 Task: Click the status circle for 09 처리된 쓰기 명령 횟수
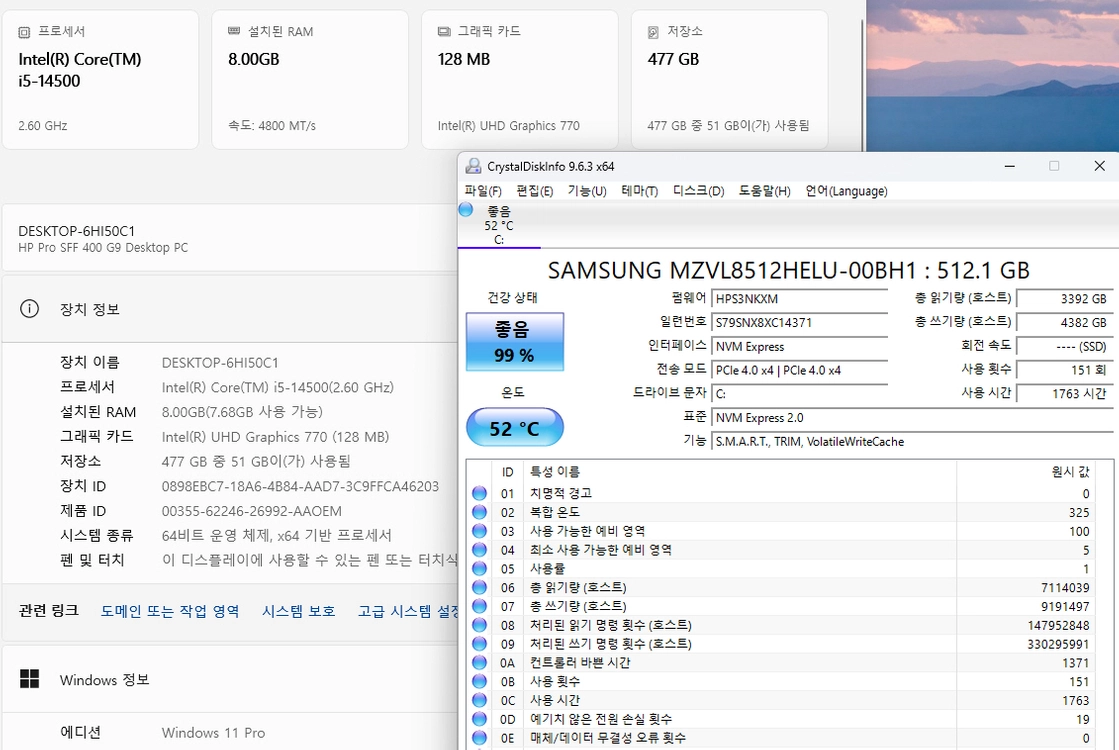480,644
